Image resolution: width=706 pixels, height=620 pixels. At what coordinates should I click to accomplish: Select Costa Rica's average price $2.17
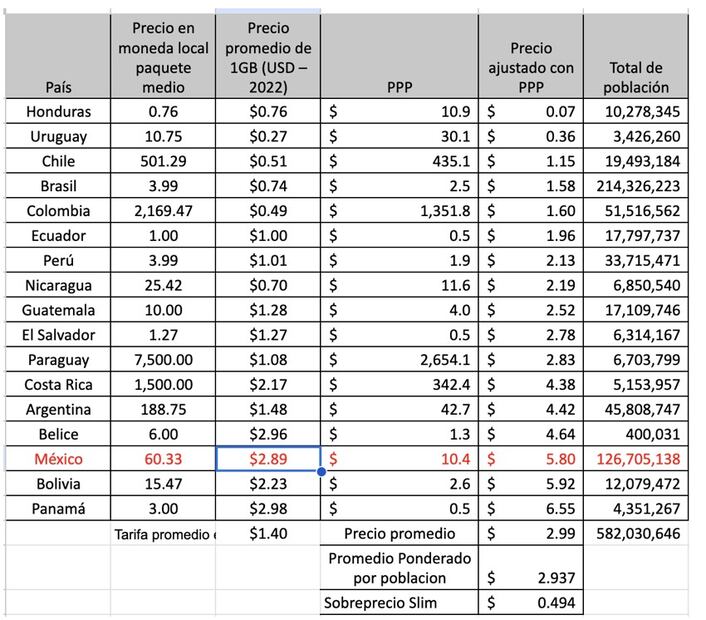pyautogui.click(x=267, y=384)
